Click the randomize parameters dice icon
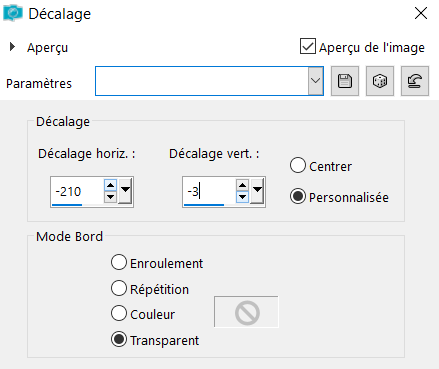439x369 pixels. 380,81
